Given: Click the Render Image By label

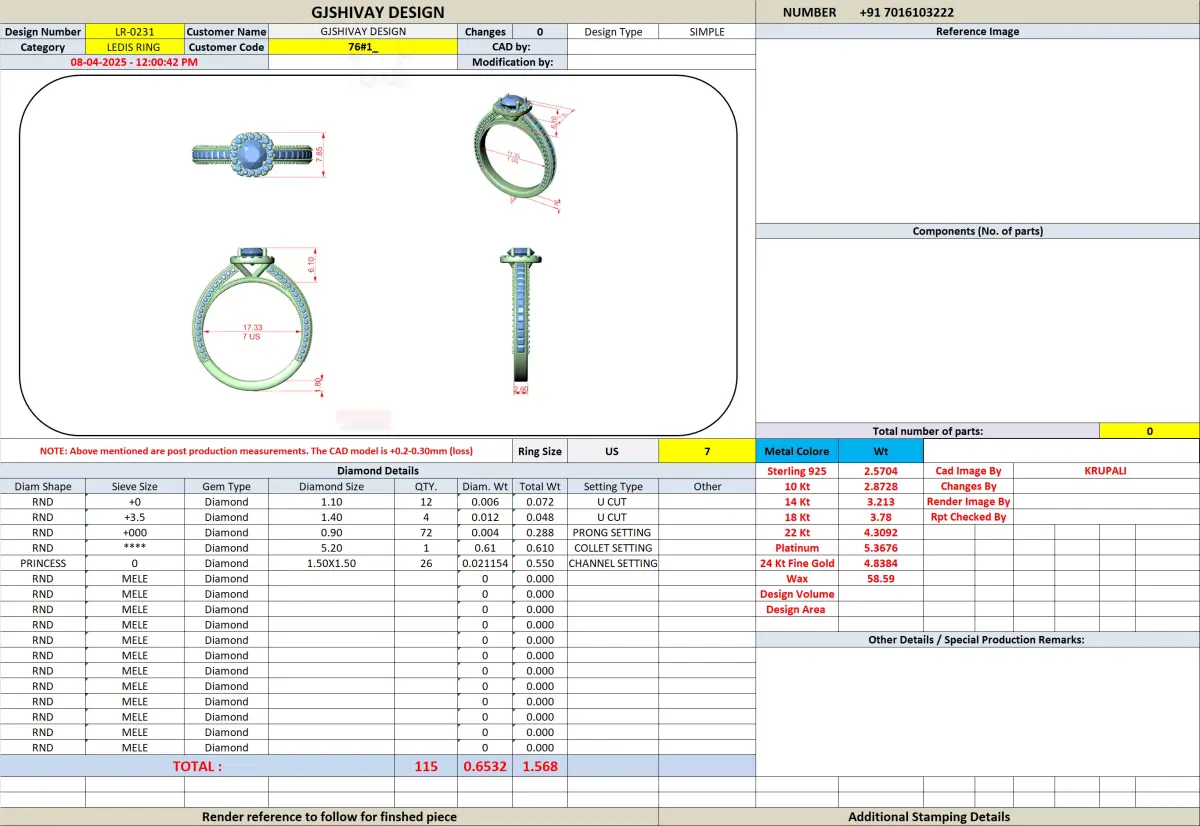Looking at the screenshot, I should [968, 501].
